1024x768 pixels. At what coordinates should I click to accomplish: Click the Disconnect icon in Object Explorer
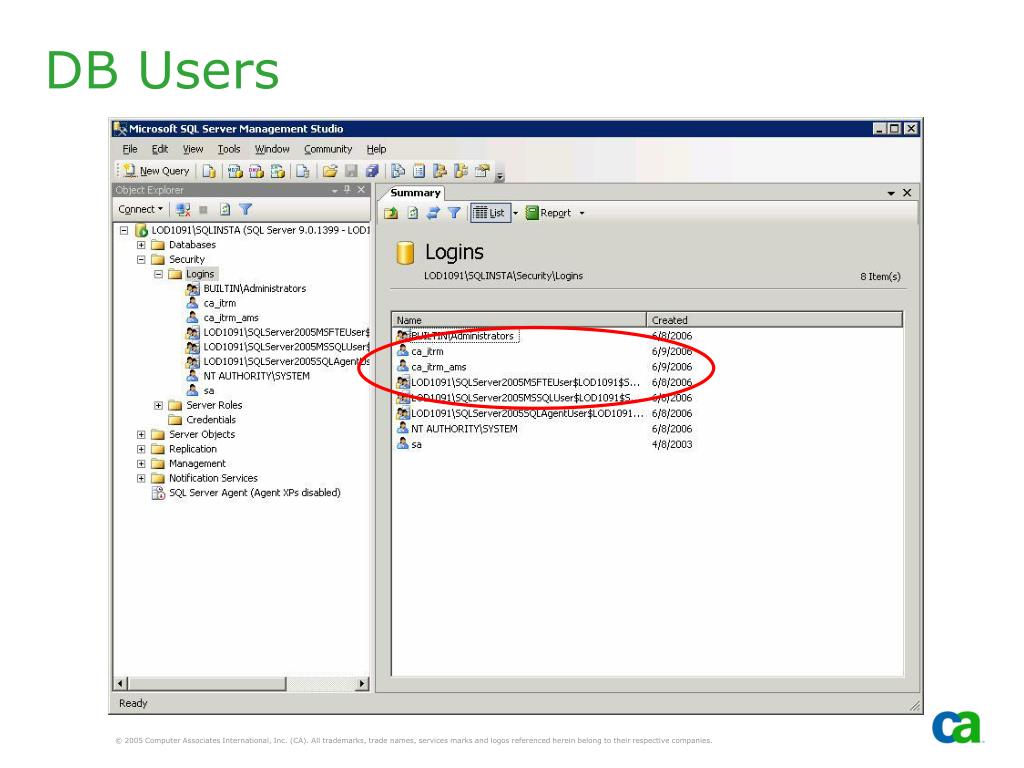[x=183, y=210]
